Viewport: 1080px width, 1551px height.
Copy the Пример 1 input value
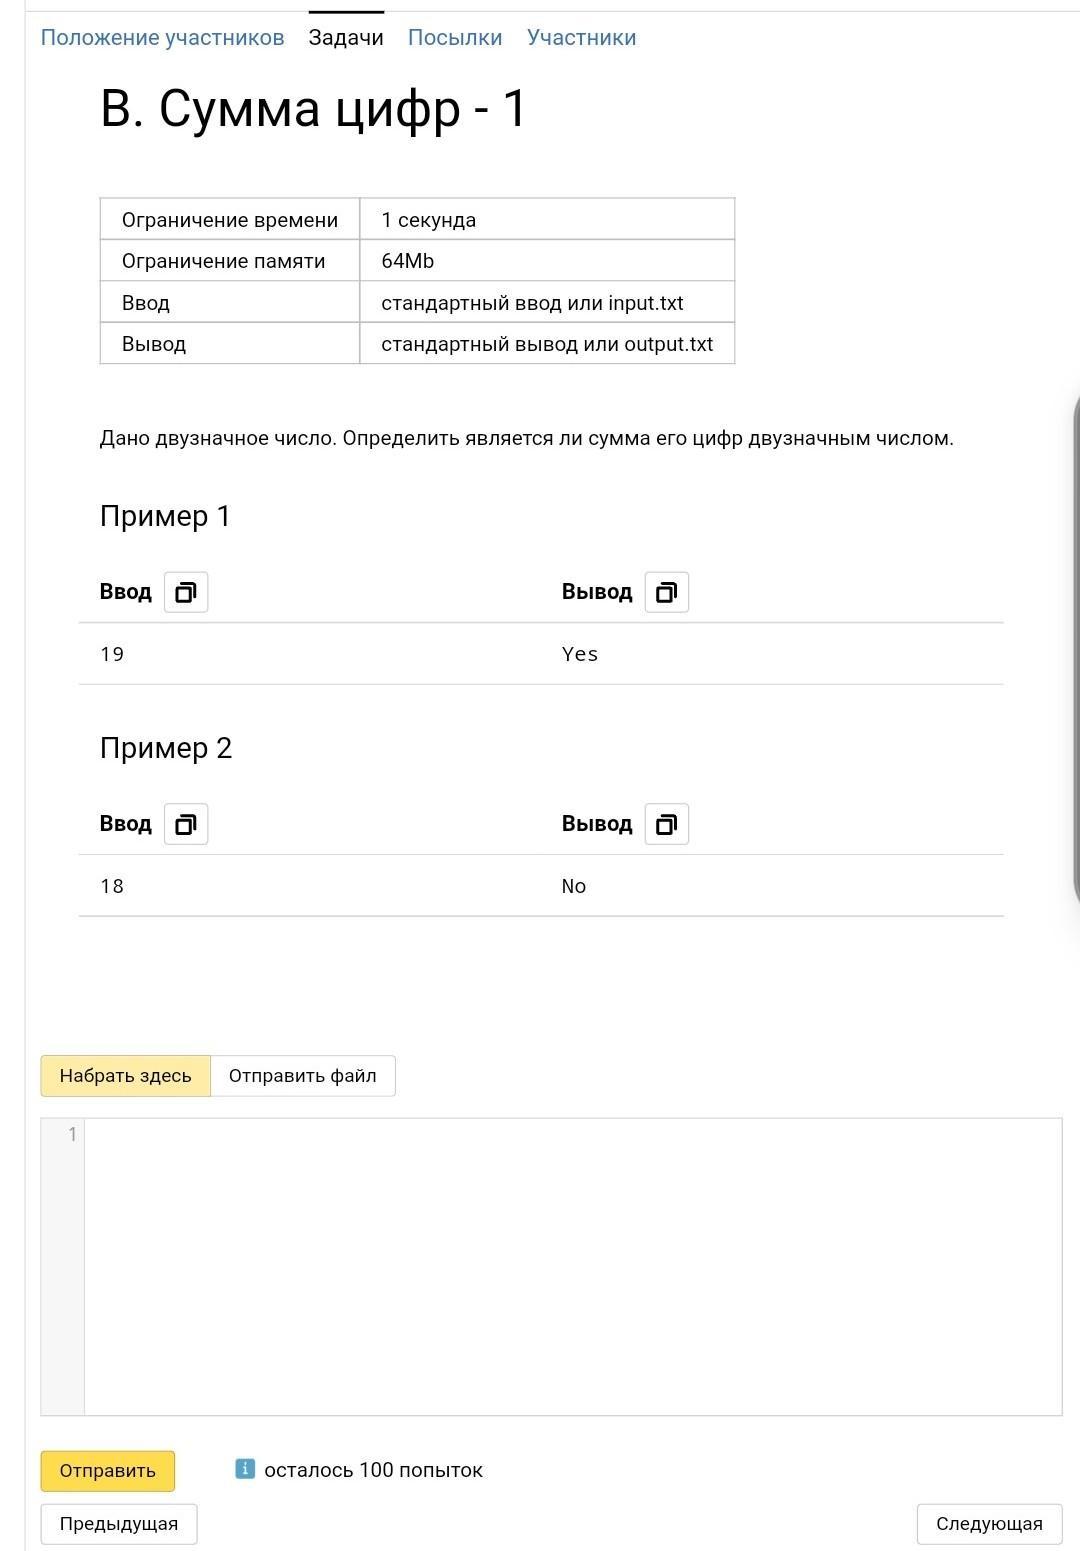(x=185, y=592)
